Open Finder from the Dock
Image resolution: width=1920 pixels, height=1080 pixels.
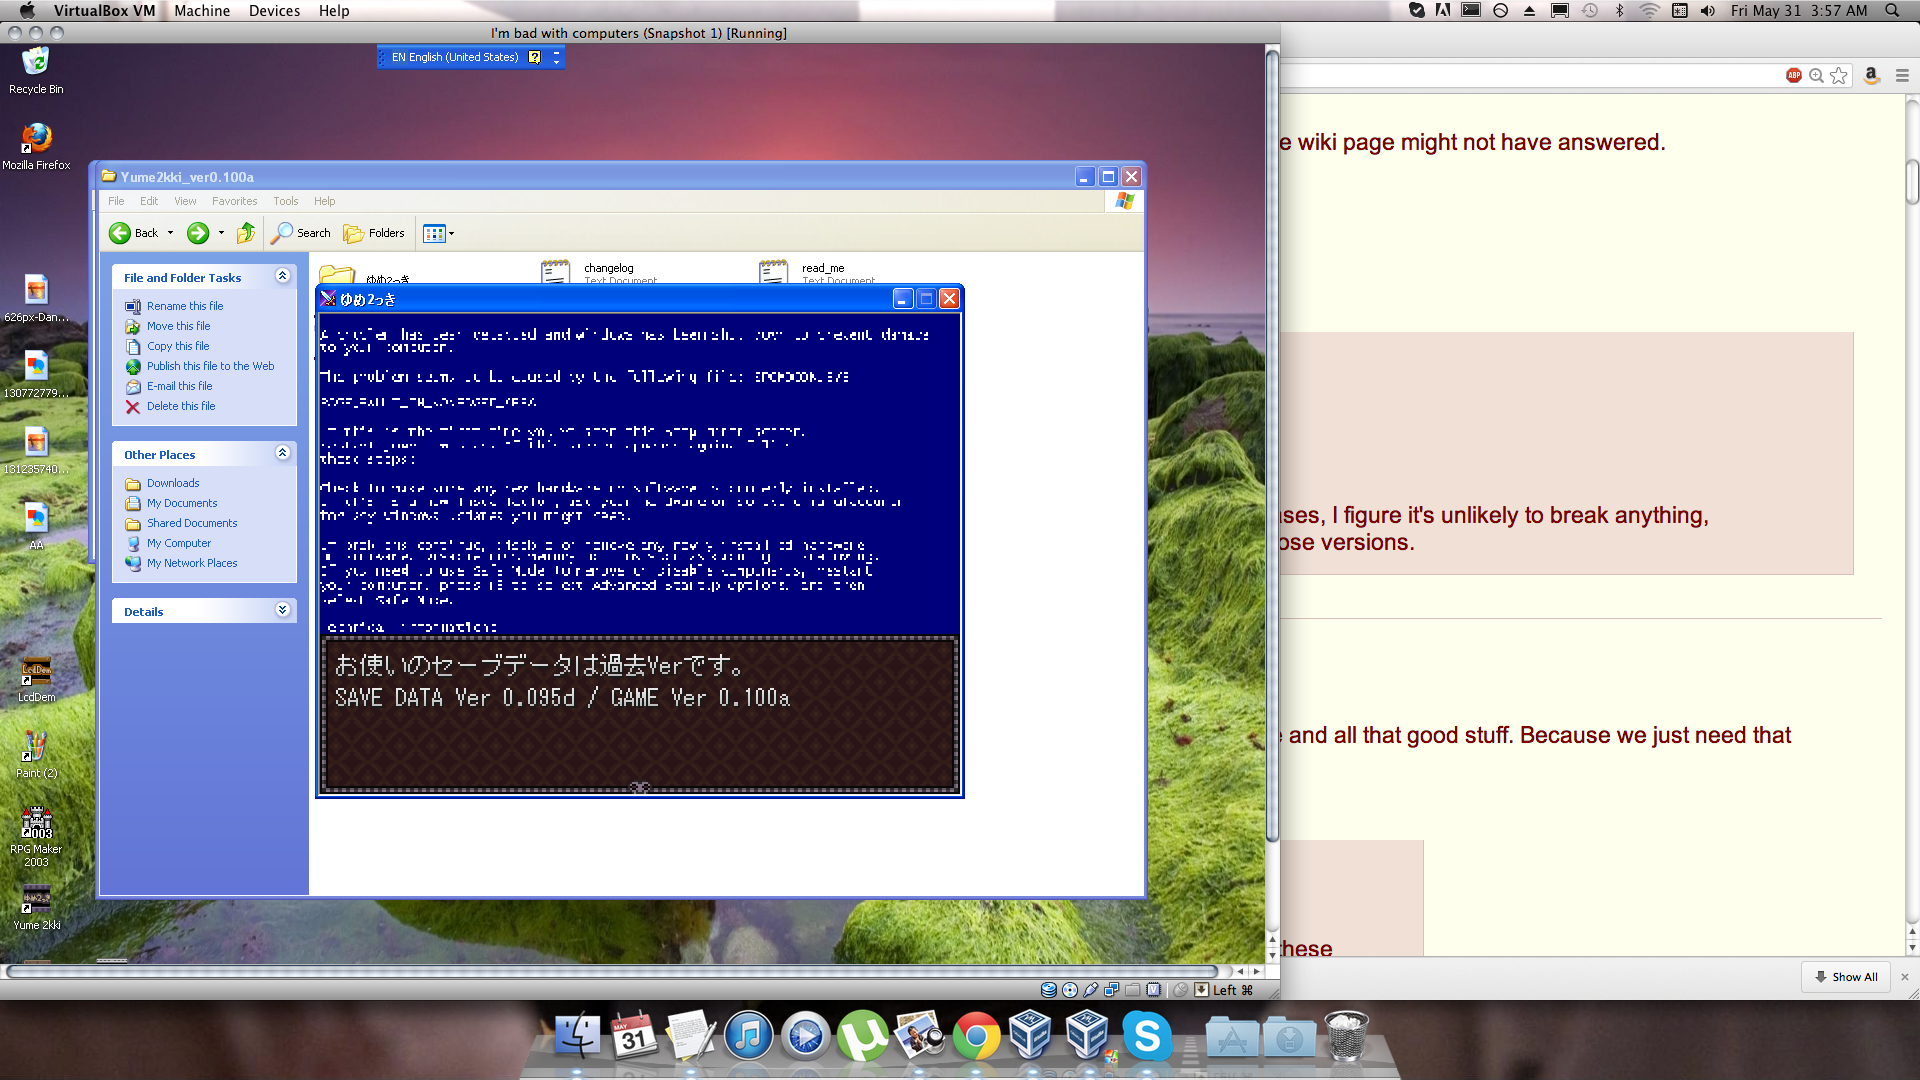(x=578, y=1036)
